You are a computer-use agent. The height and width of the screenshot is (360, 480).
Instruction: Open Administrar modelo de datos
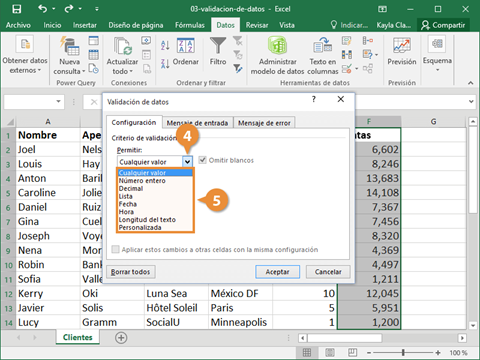click(x=277, y=55)
